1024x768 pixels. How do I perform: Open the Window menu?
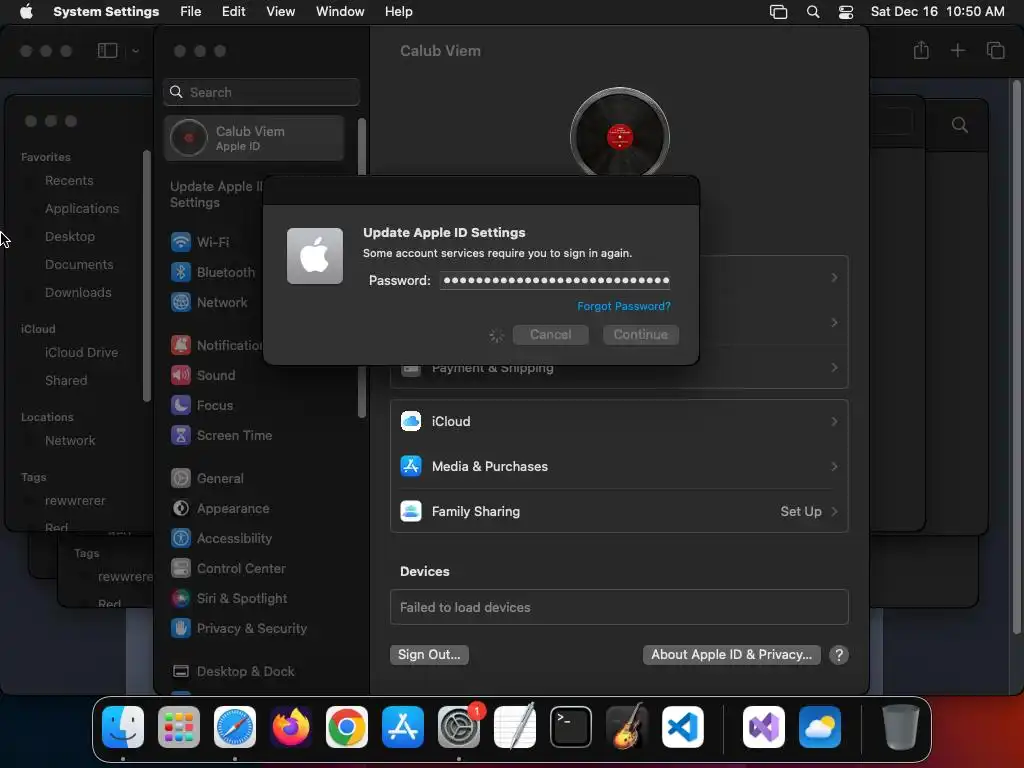[340, 12]
